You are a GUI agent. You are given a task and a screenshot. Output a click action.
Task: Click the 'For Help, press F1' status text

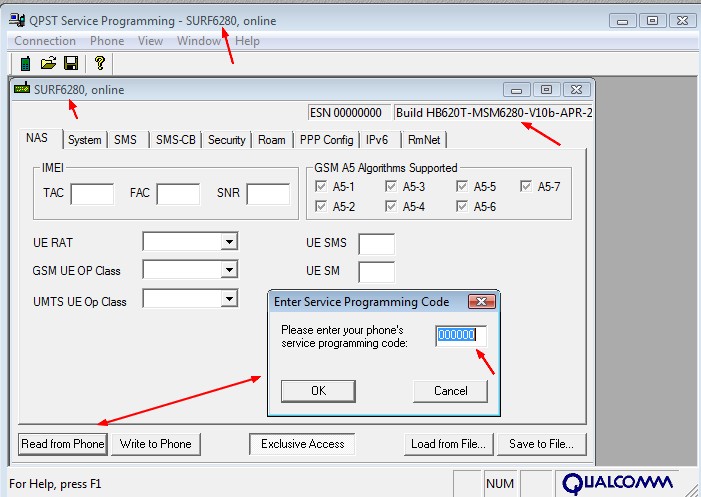[x=55, y=484]
